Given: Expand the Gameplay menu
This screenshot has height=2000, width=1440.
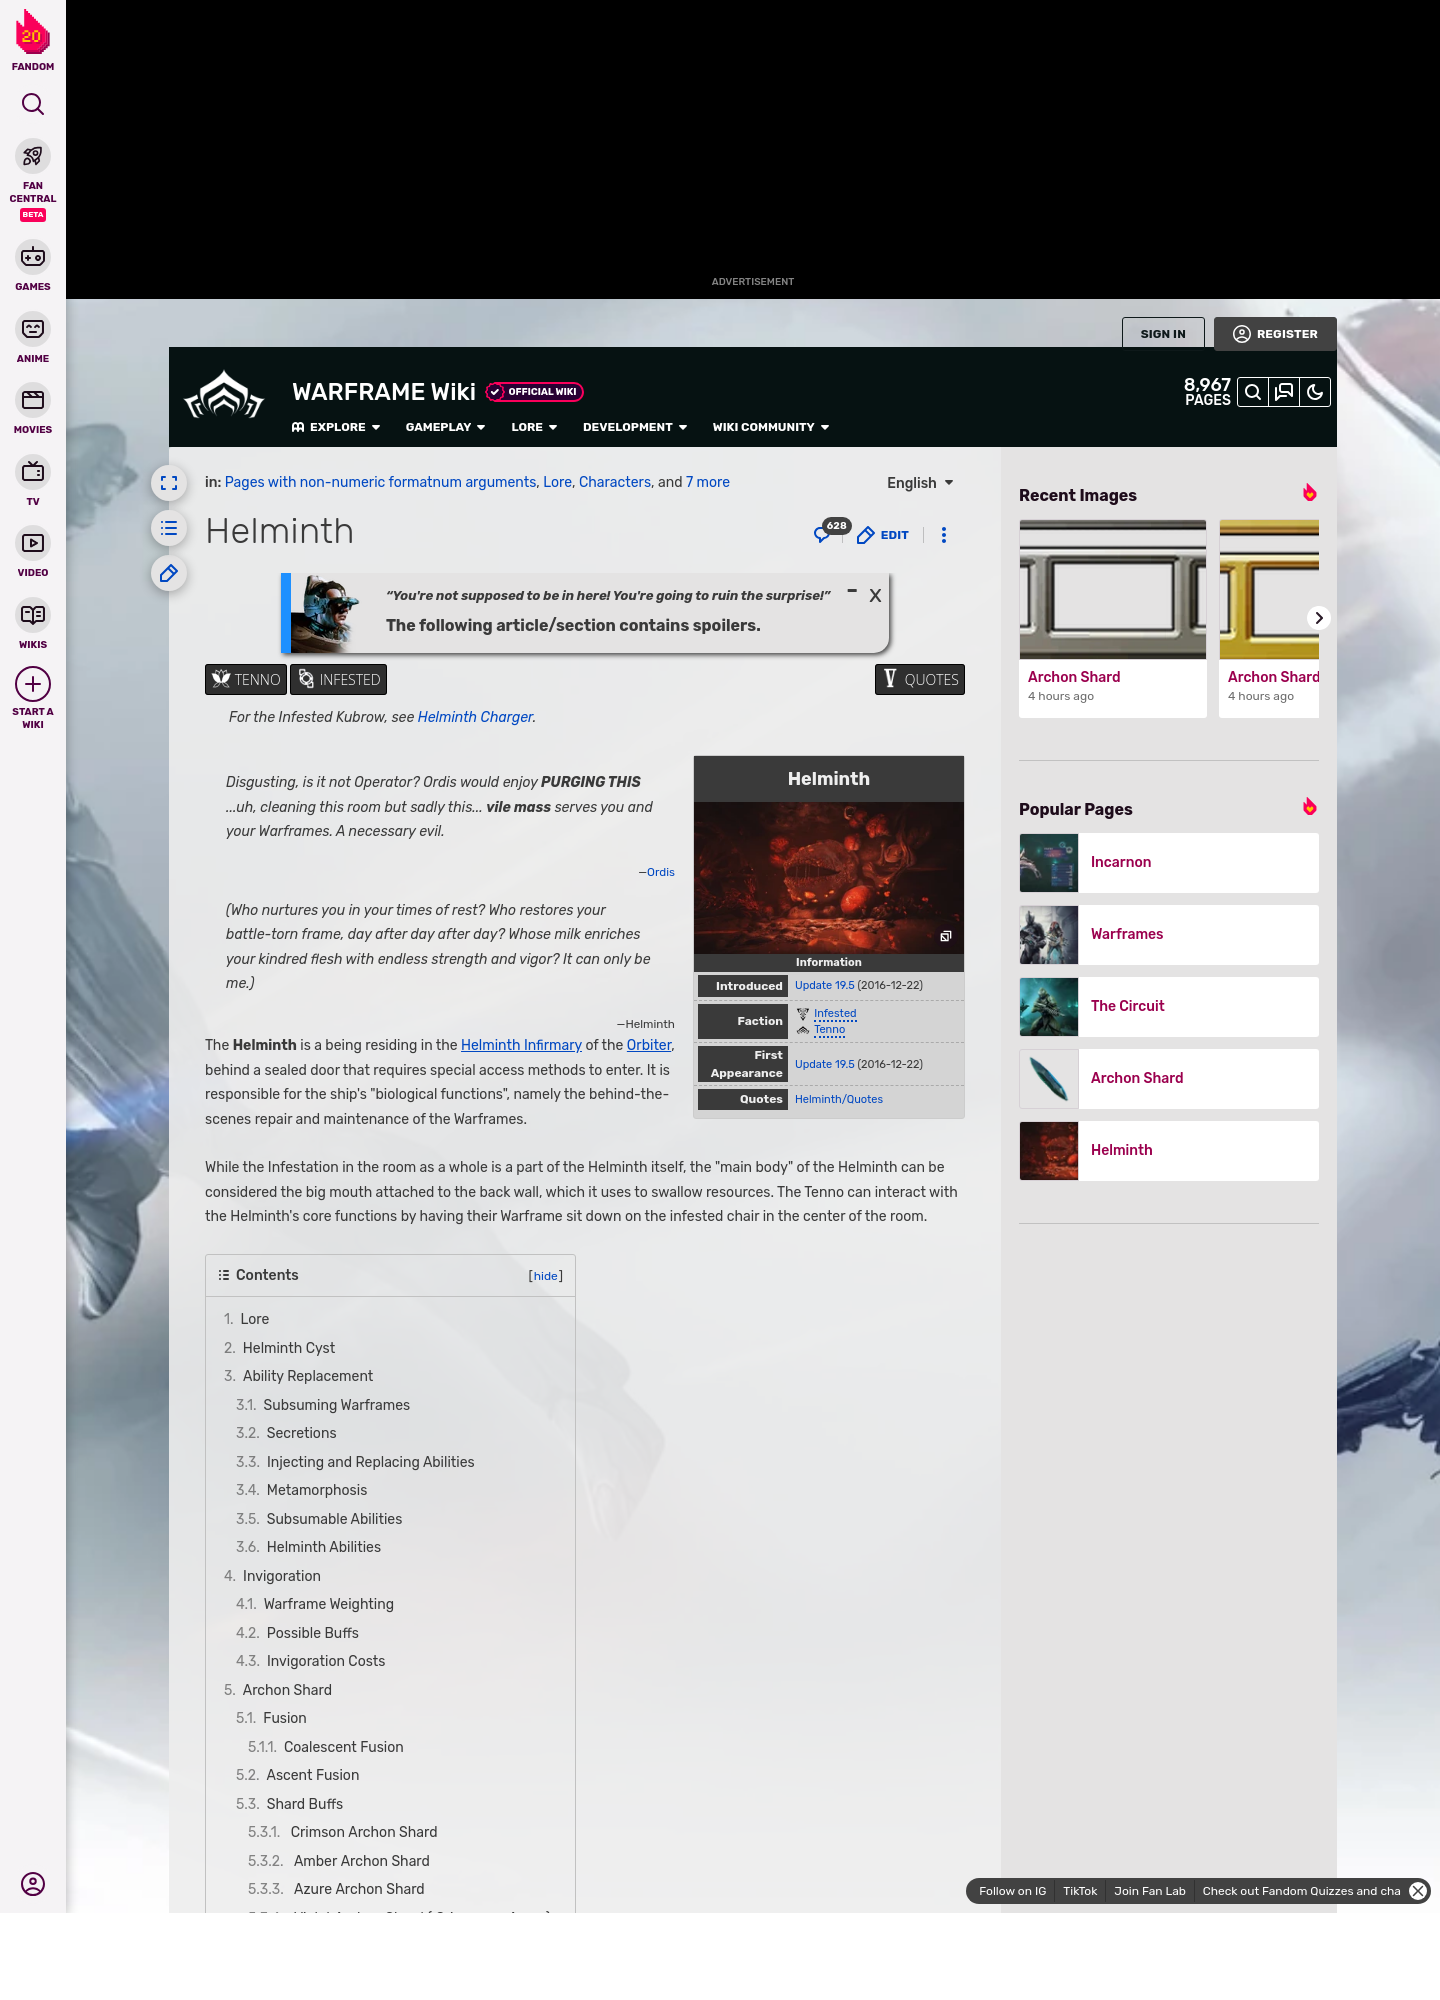Looking at the screenshot, I should 445,427.
